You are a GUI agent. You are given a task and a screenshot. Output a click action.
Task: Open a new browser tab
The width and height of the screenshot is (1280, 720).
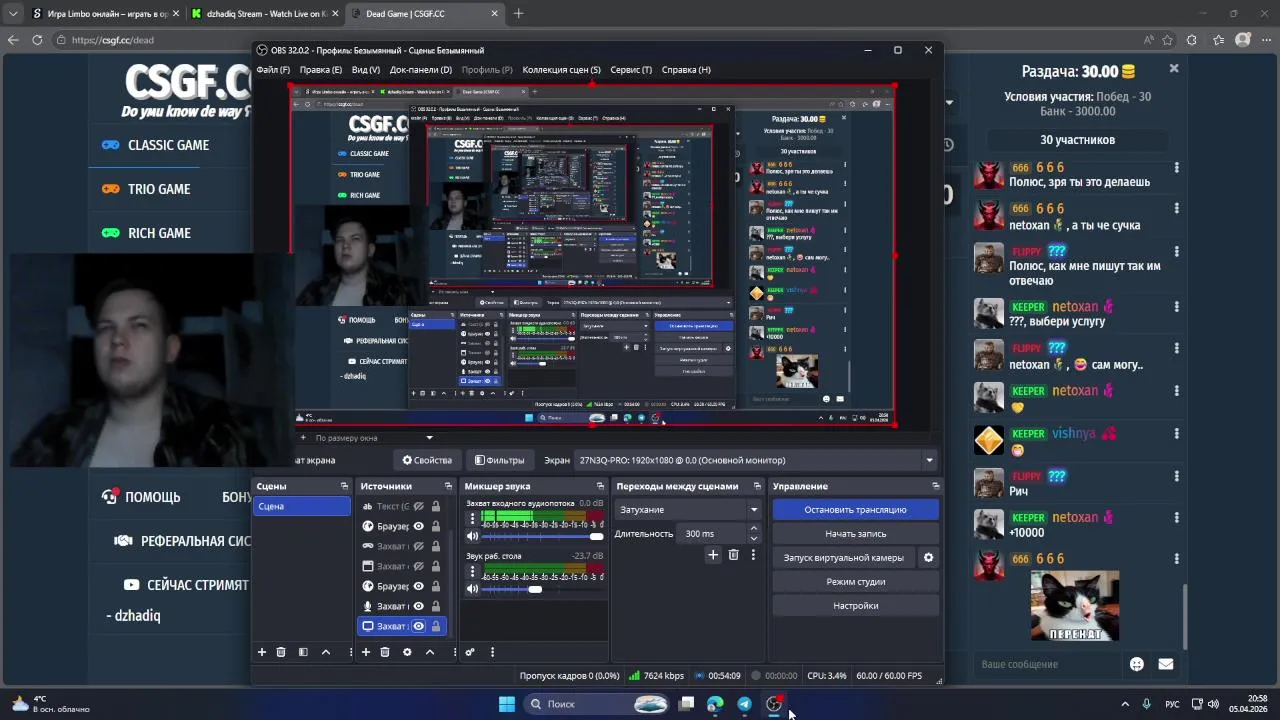click(x=518, y=14)
